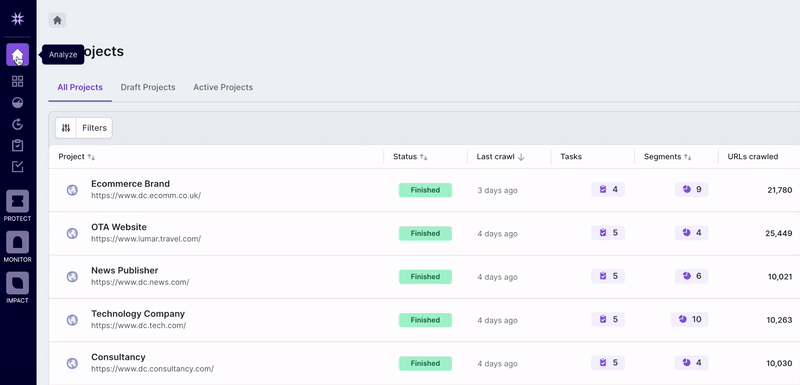Click the URL https://www.dc.news.com/
800x385 pixels.
tap(140, 282)
